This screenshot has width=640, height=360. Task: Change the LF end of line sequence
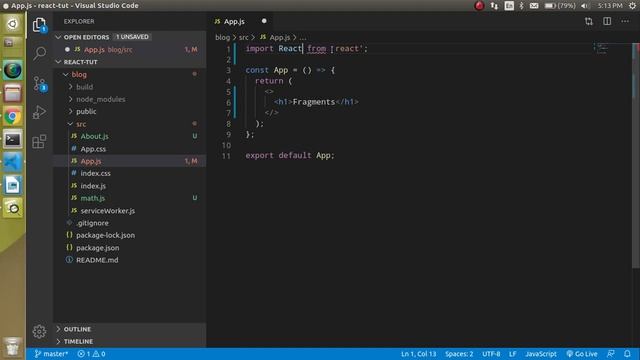click(x=513, y=354)
